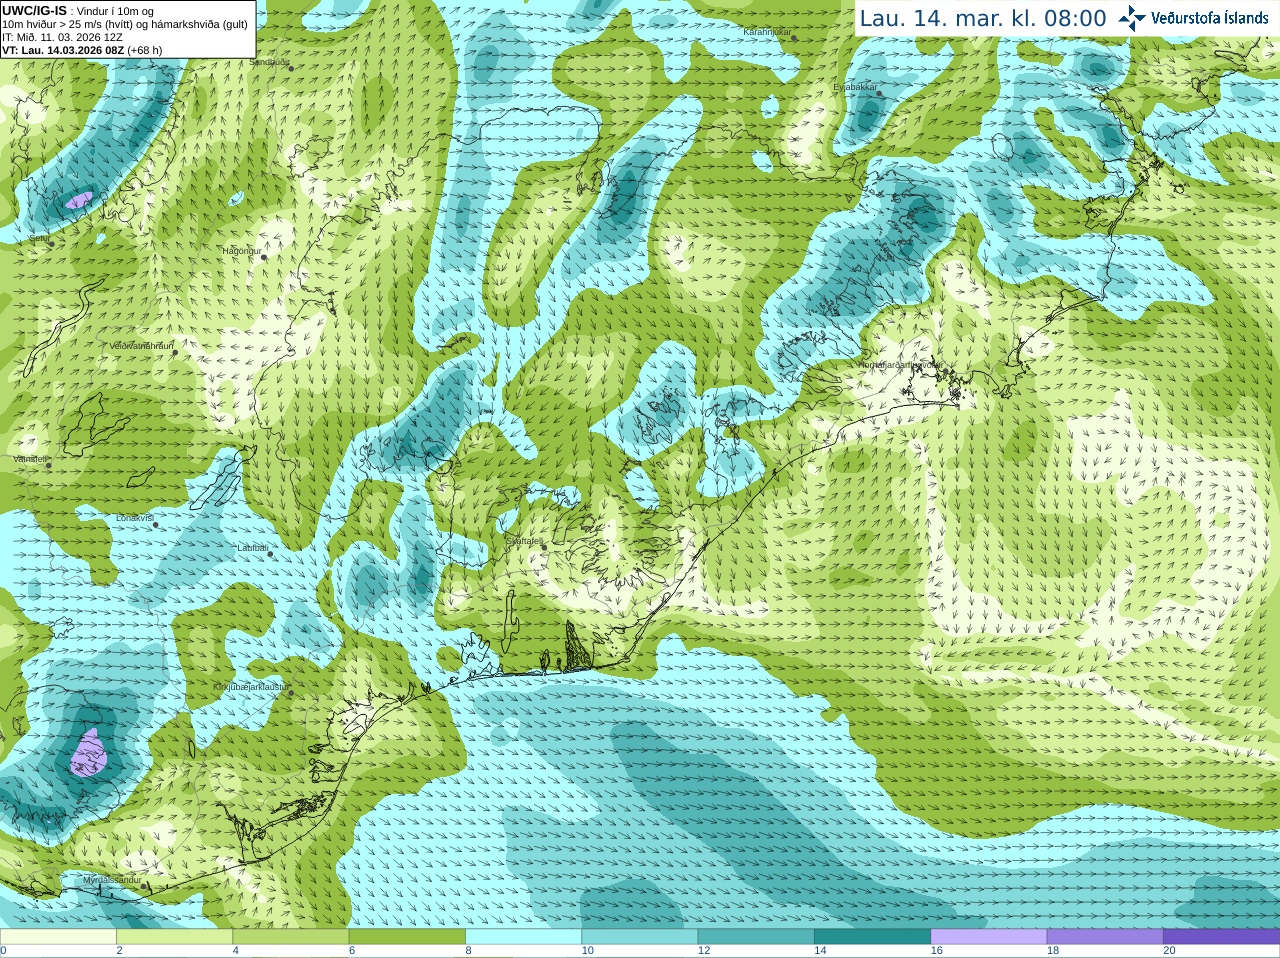Screen dimensions: 1280x958
Task: Click the Mýrdalssandur station label
Action: click(111, 880)
